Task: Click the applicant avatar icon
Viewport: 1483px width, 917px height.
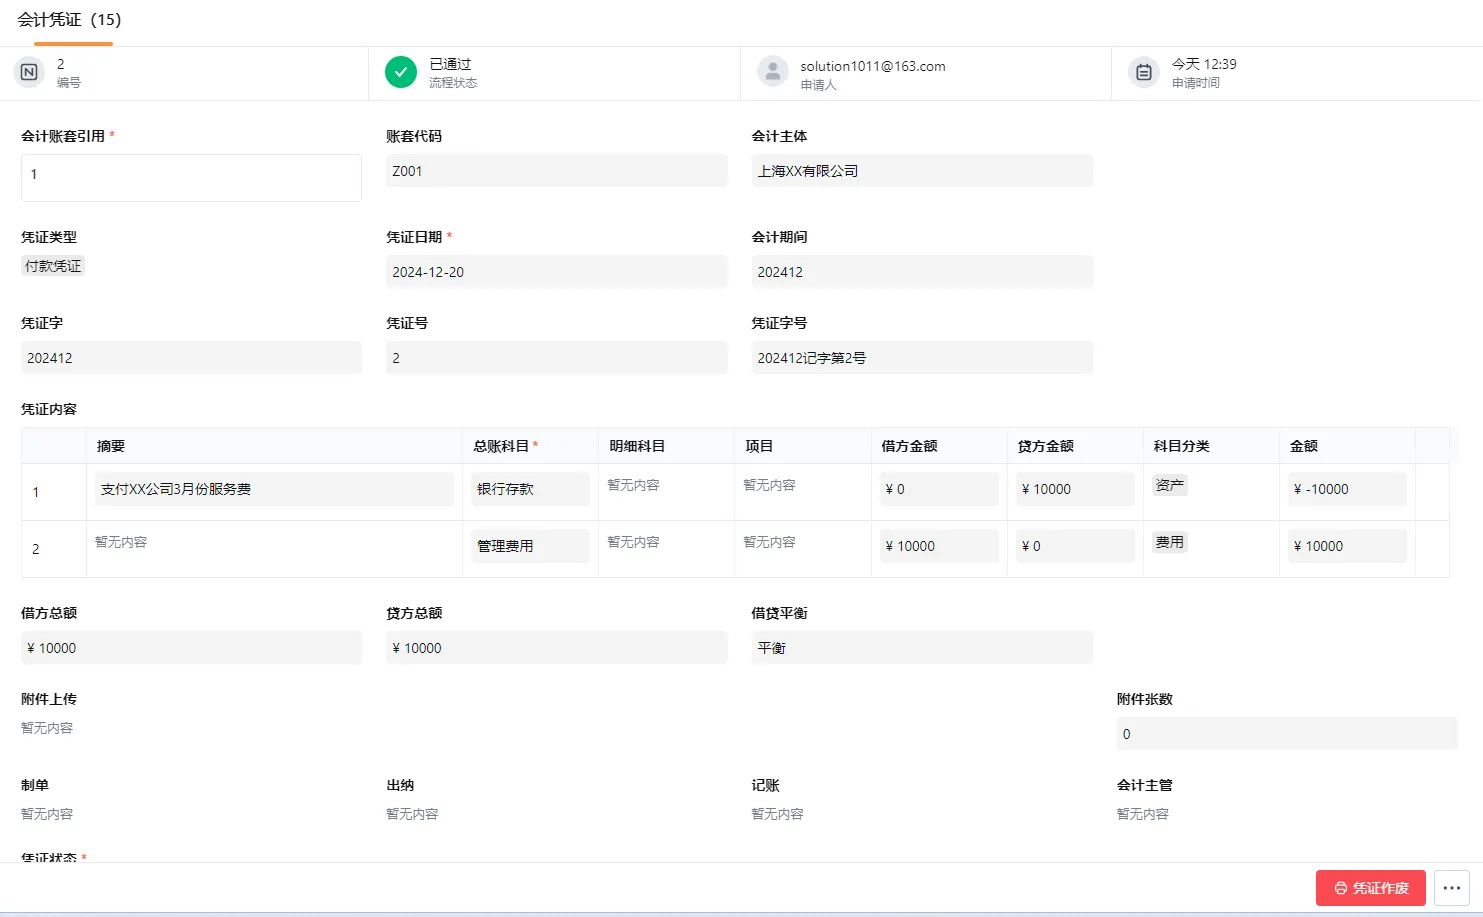Action: tap(772, 72)
